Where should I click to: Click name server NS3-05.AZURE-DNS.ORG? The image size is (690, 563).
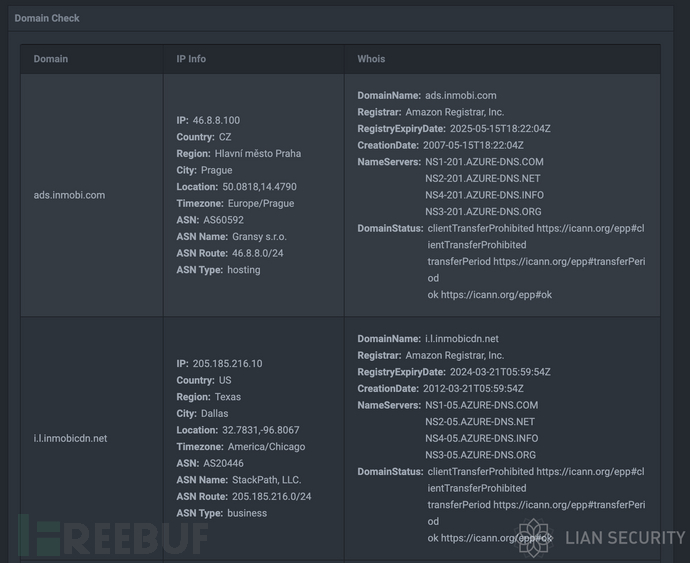pos(481,455)
